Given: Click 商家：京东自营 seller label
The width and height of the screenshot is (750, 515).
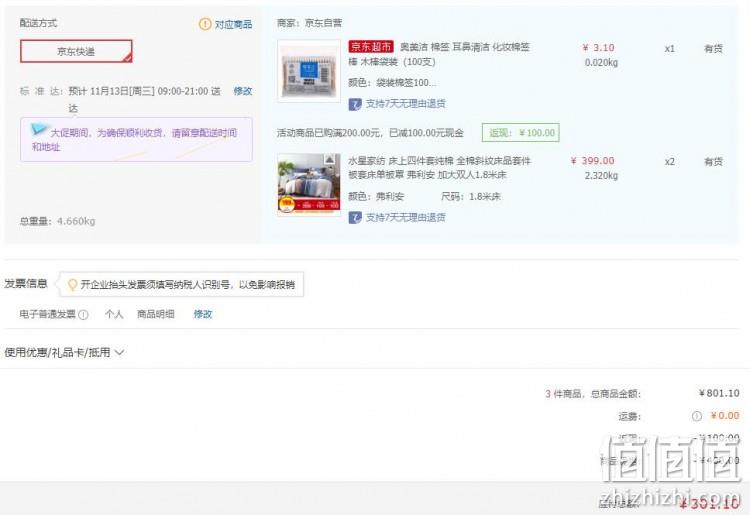Looking at the screenshot, I should (x=309, y=23).
